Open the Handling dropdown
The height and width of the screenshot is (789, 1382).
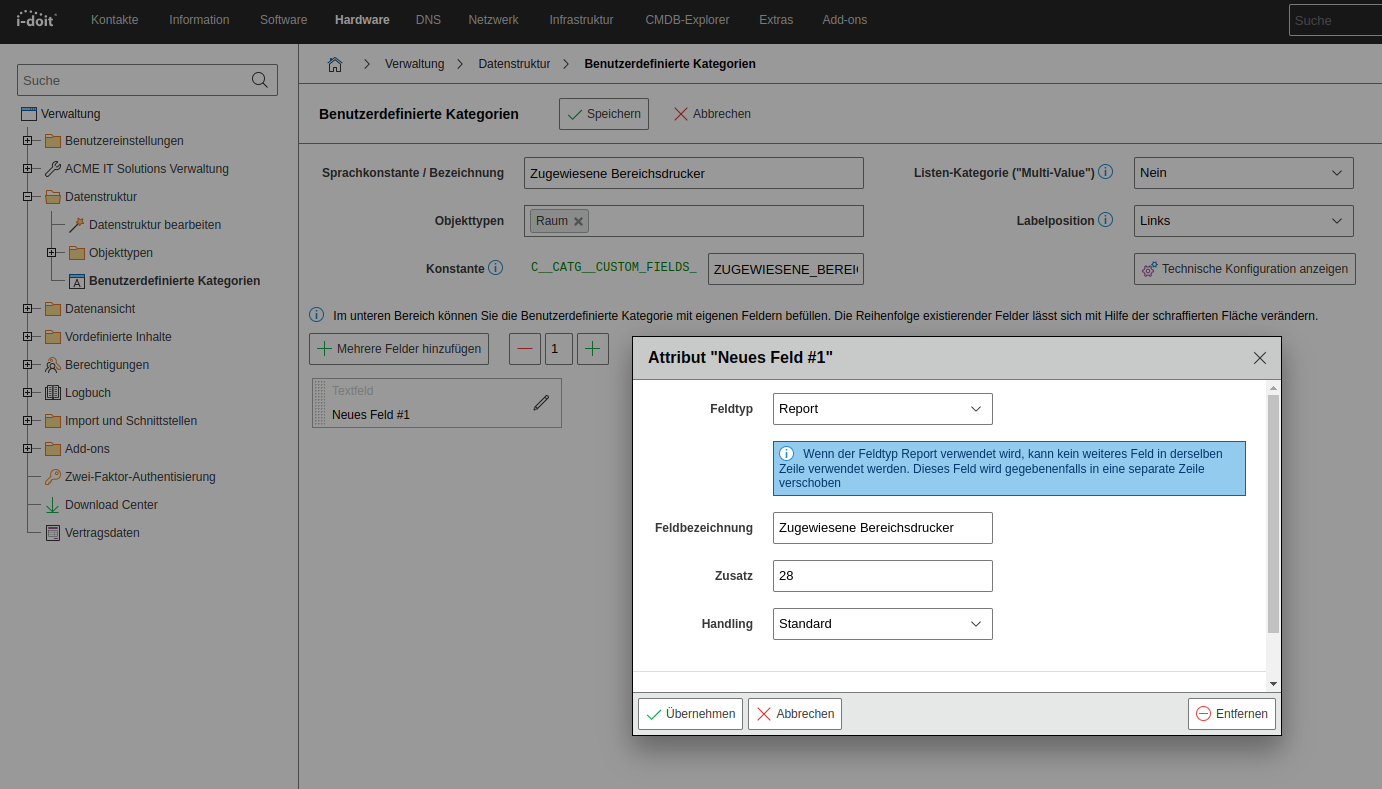(x=882, y=624)
